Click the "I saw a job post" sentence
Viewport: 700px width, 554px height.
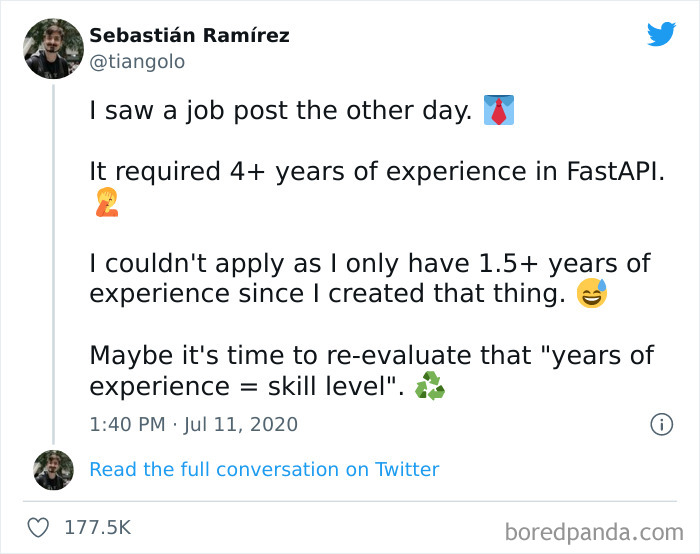[x=280, y=111]
